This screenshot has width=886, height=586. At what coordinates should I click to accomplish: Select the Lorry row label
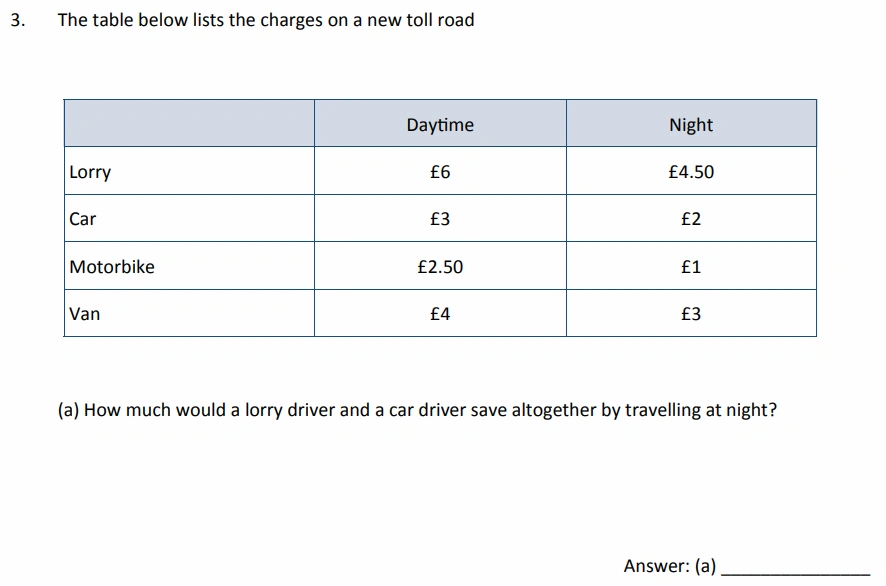click(90, 172)
